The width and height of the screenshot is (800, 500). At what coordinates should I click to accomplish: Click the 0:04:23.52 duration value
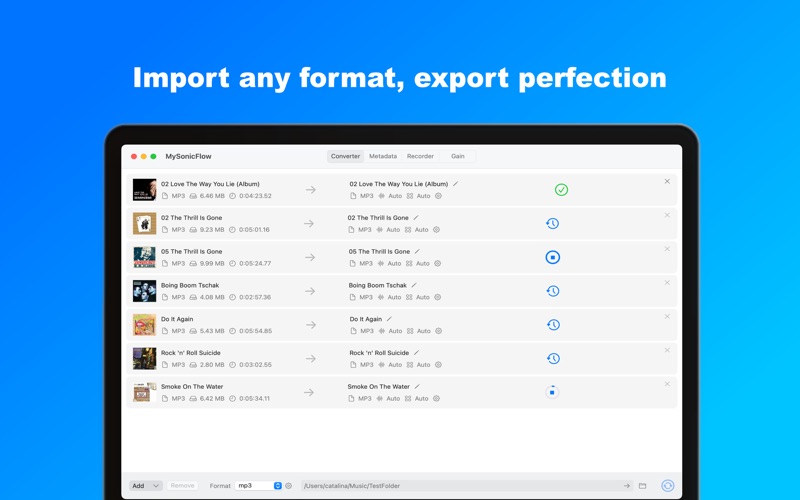[x=255, y=196]
